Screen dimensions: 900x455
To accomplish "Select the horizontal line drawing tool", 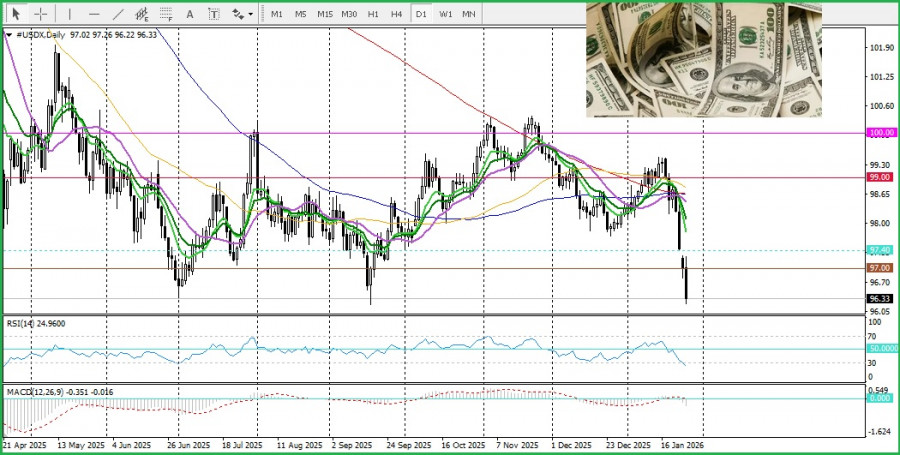I will (94, 14).
